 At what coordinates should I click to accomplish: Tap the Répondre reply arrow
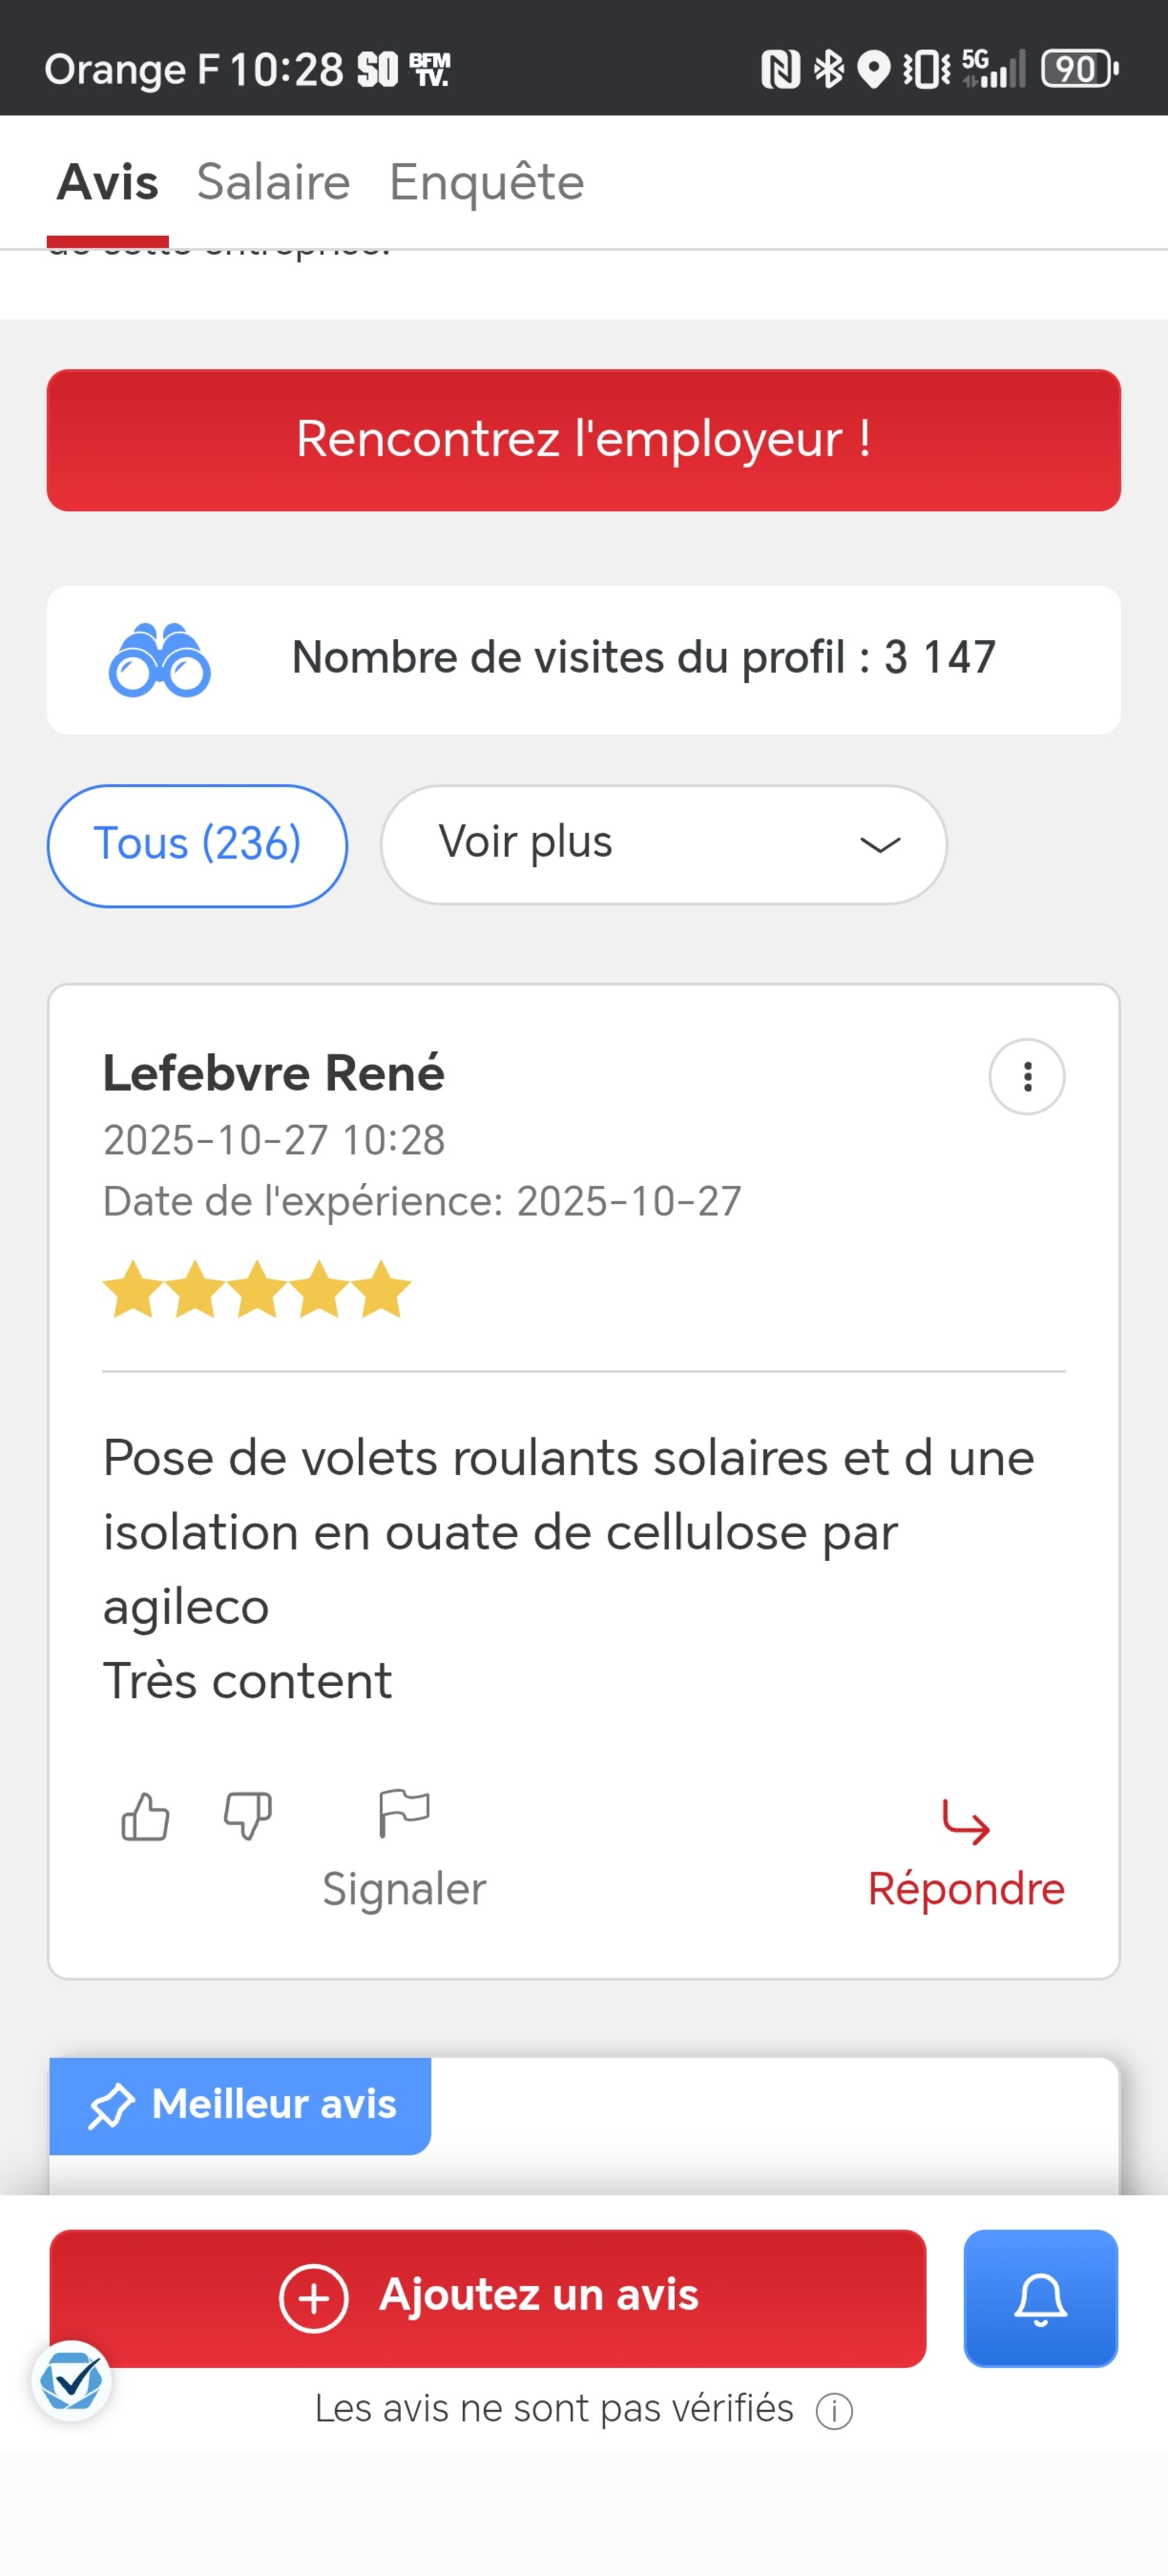(966, 1822)
